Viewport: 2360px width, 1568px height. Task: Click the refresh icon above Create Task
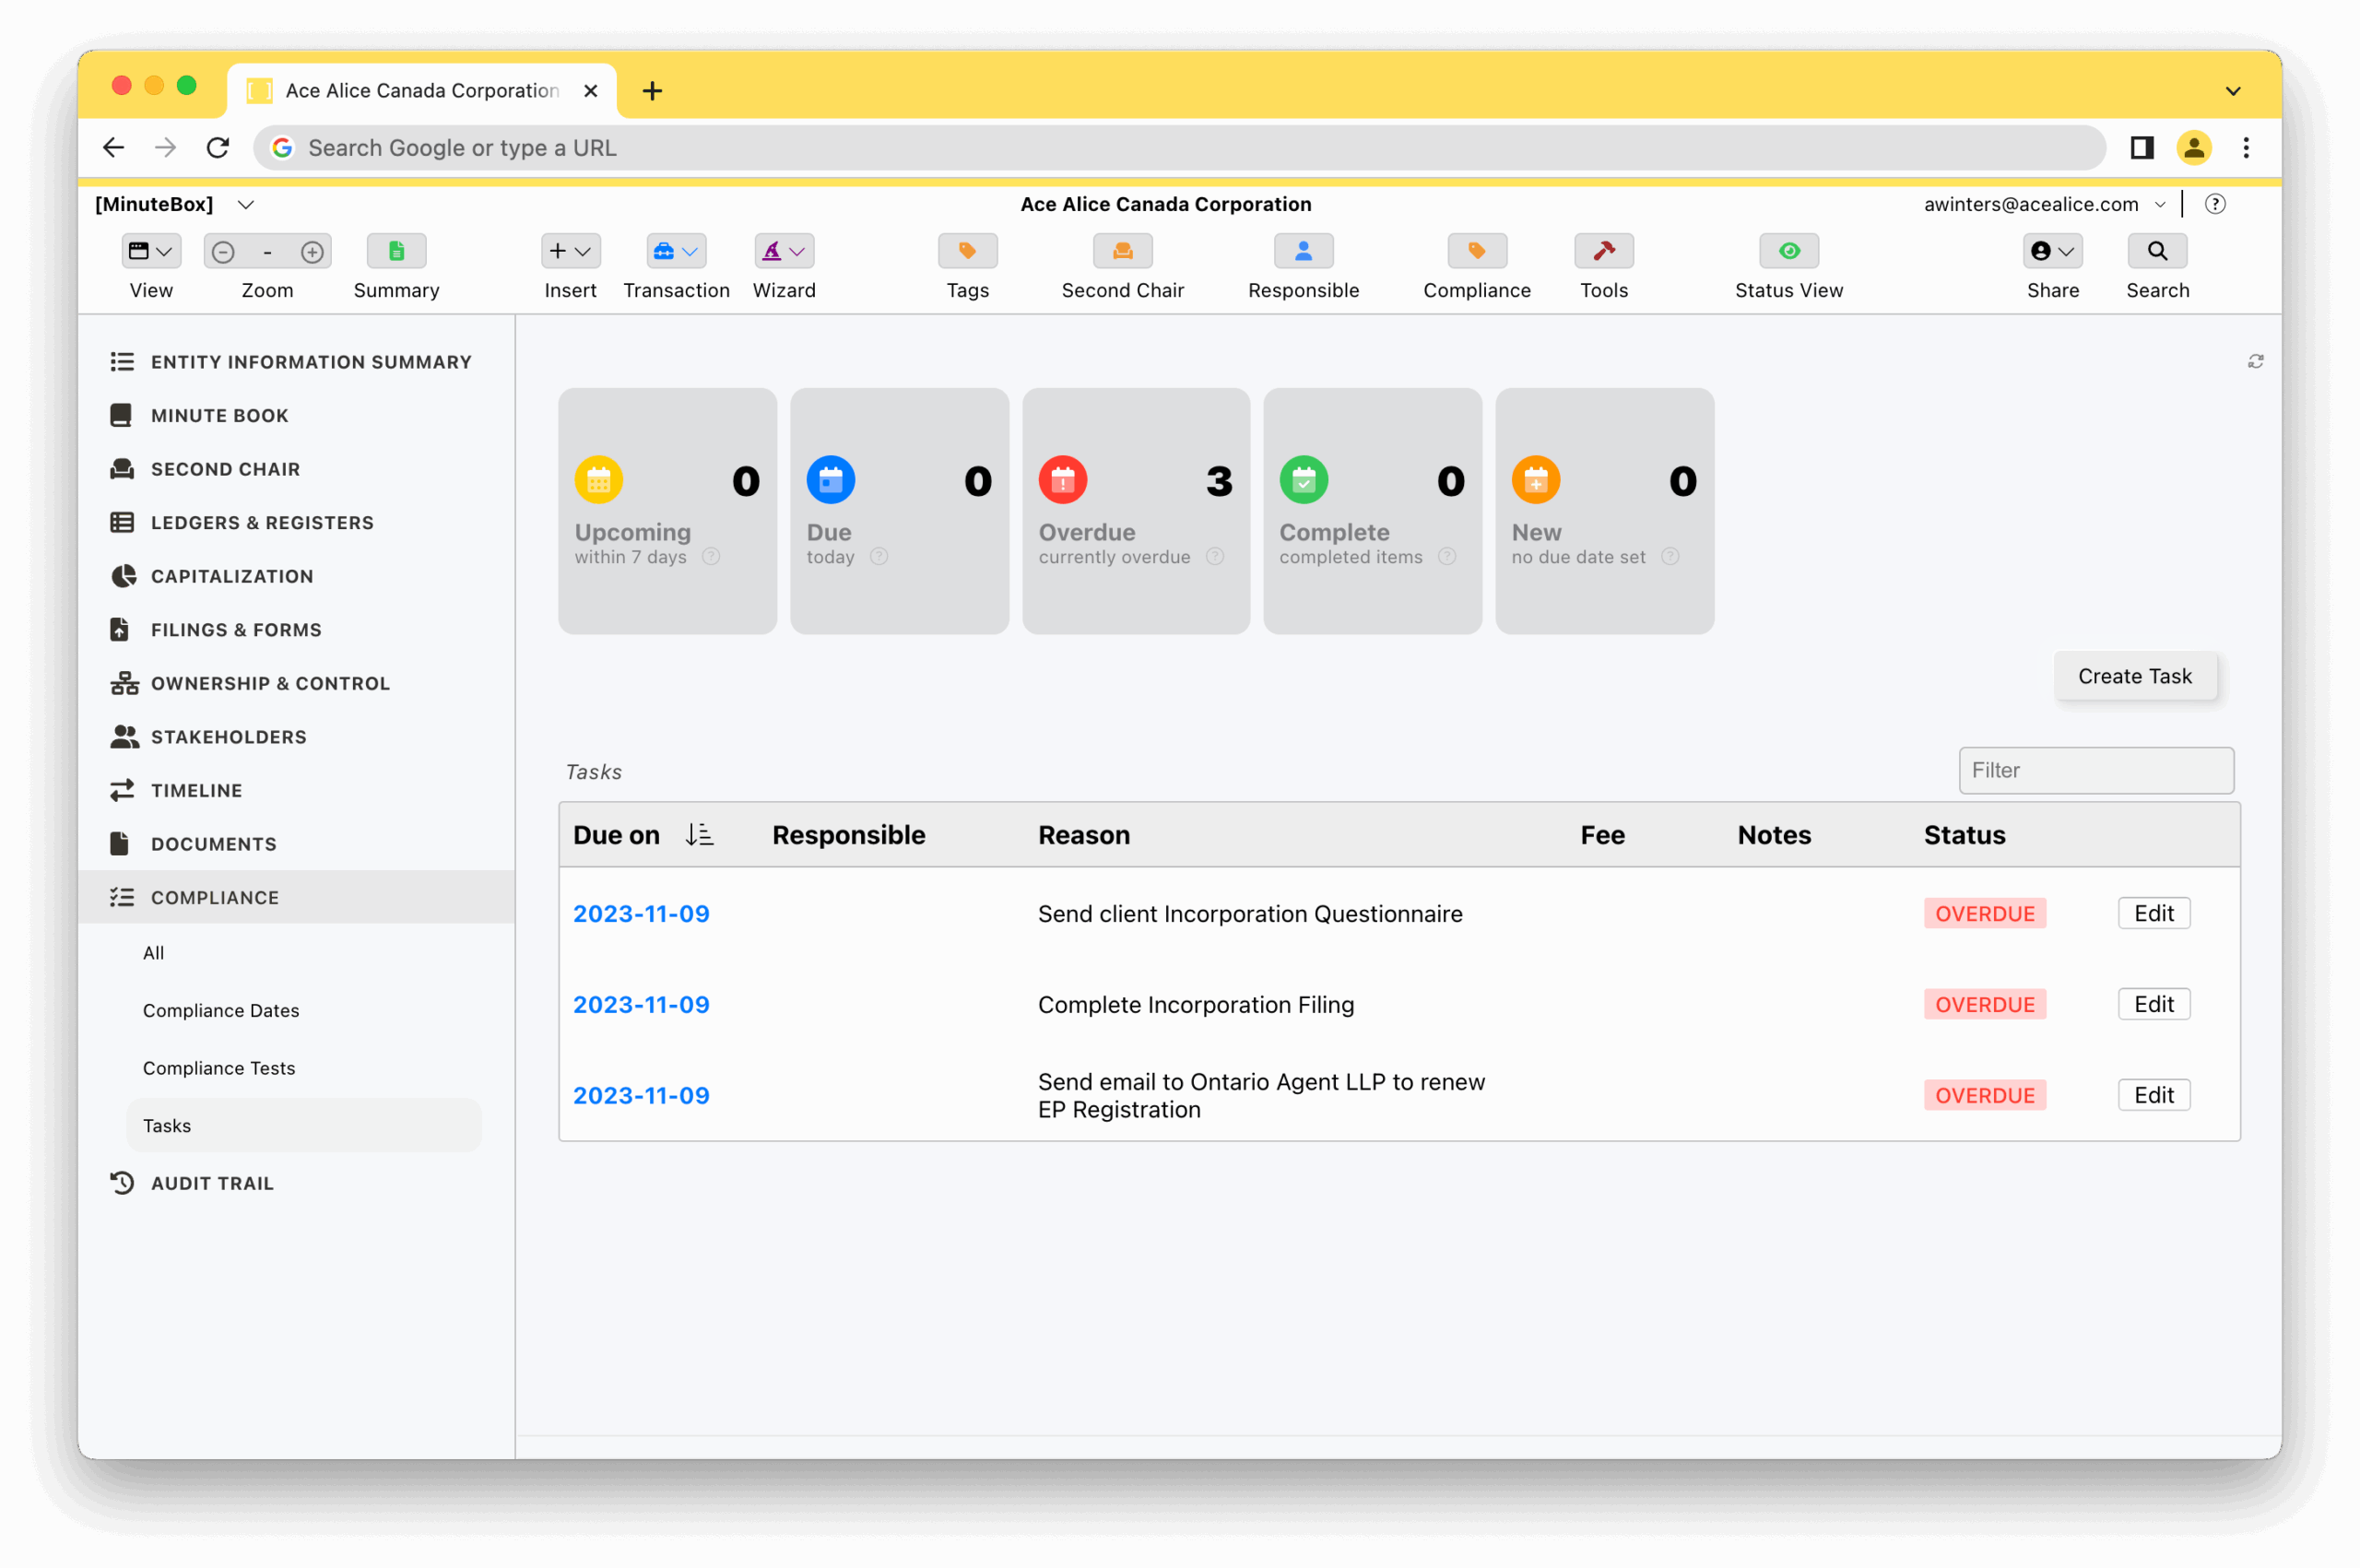(x=2255, y=361)
